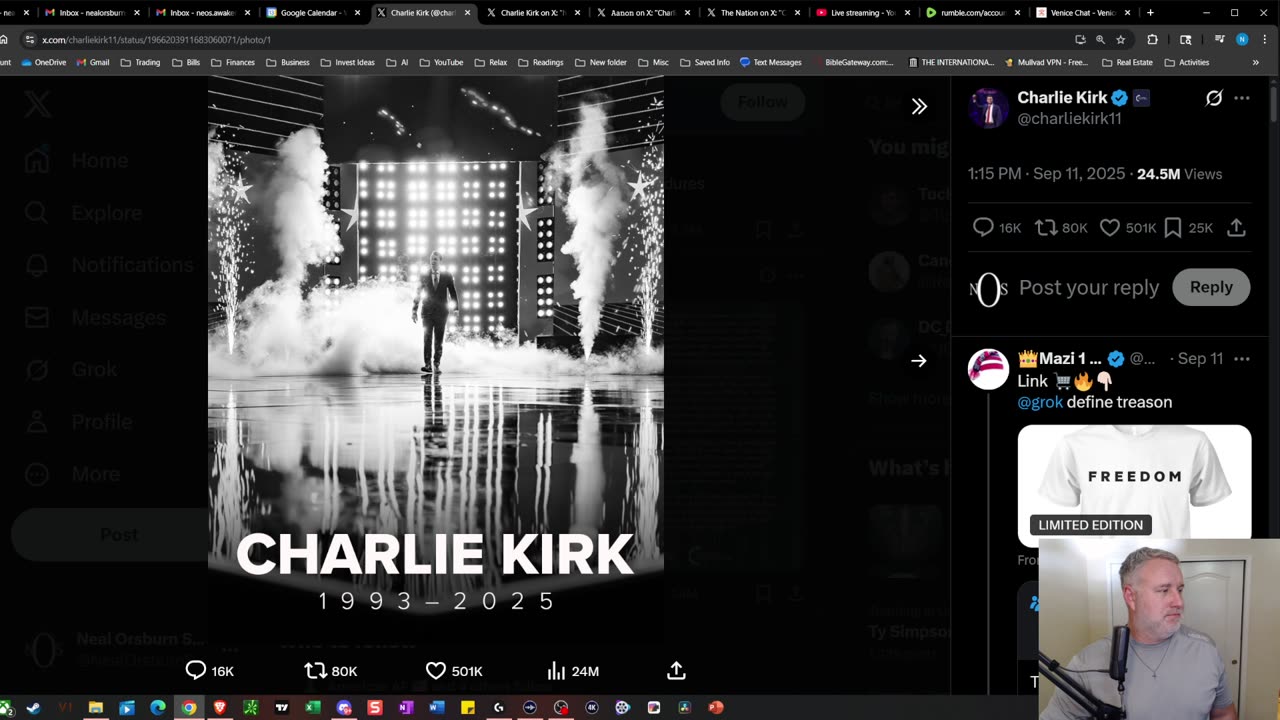
Task: Open Grok actions icon next to Charlie Kirk name
Action: point(1214,98)
